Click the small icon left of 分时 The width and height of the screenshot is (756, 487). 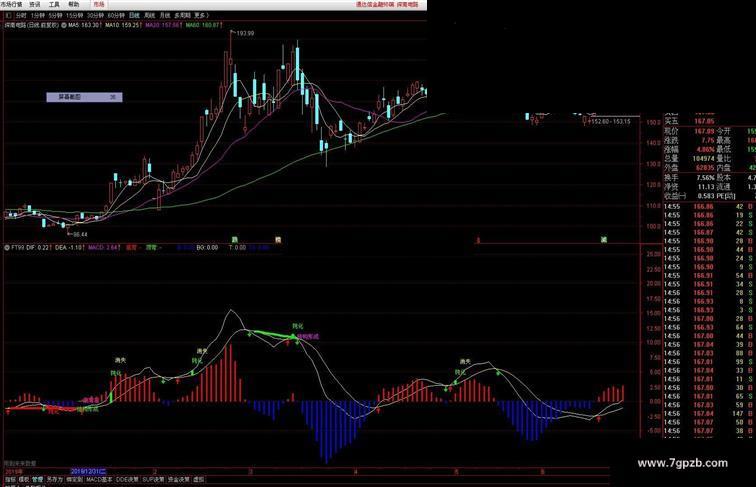pos(8,15)
